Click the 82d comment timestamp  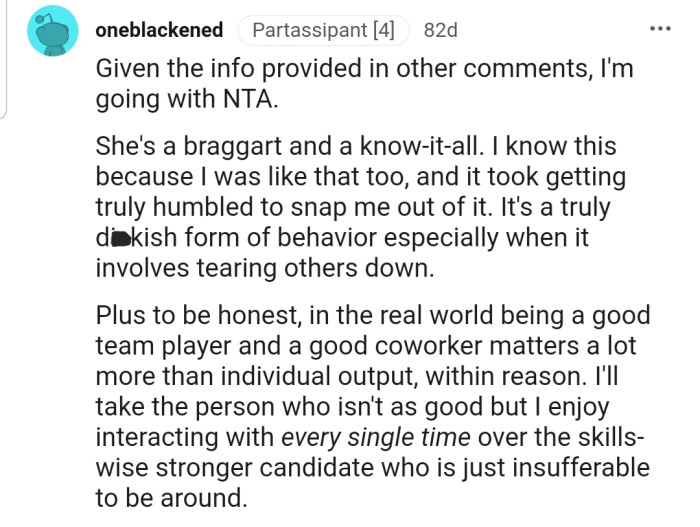440,30
